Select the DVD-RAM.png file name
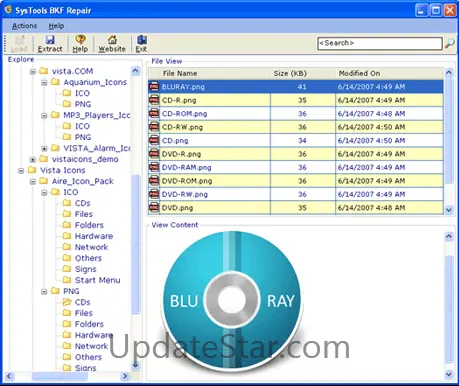459x386 pixels. coord(186,167)
